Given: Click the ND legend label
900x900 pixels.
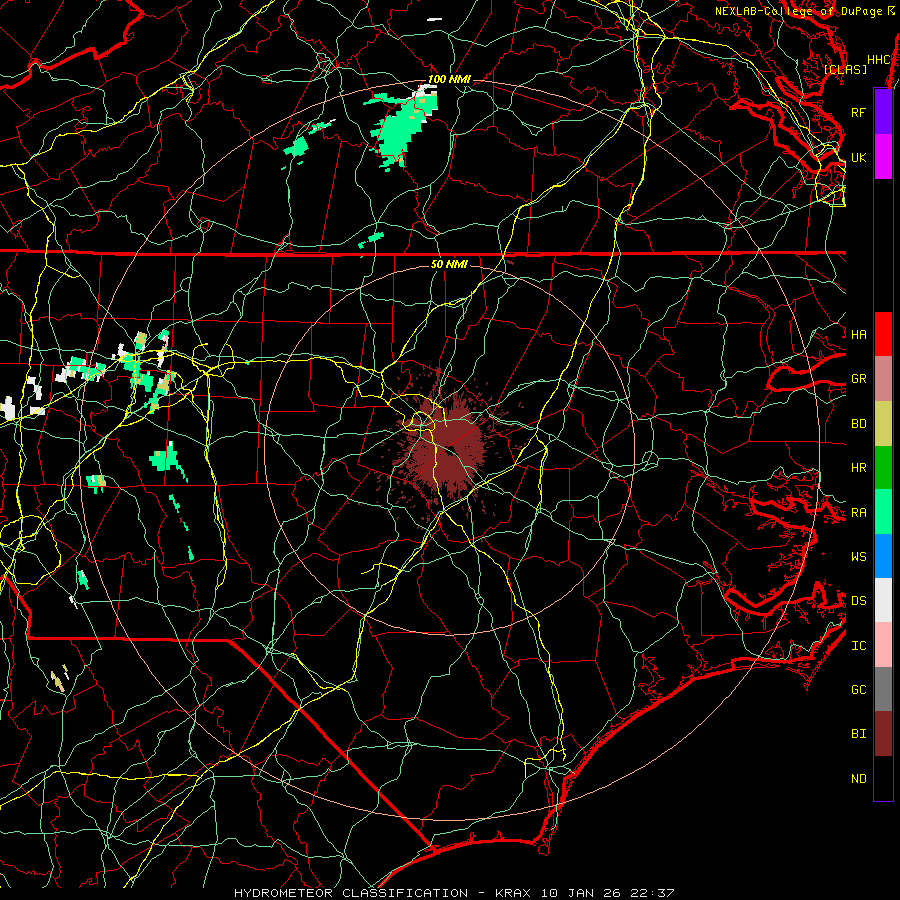Looking at the screenshot, I should (x=858, y=778).
